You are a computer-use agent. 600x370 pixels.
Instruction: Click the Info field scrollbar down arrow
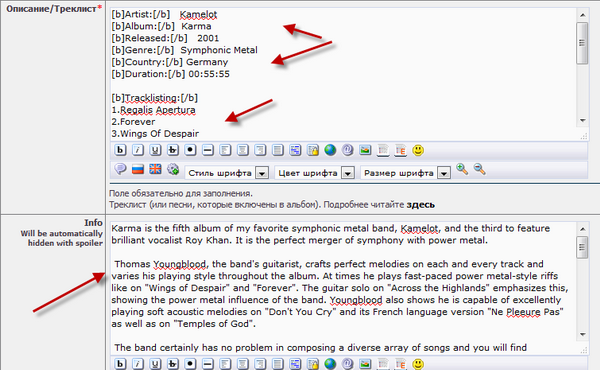pyautogui.click(x=582, y=334)
